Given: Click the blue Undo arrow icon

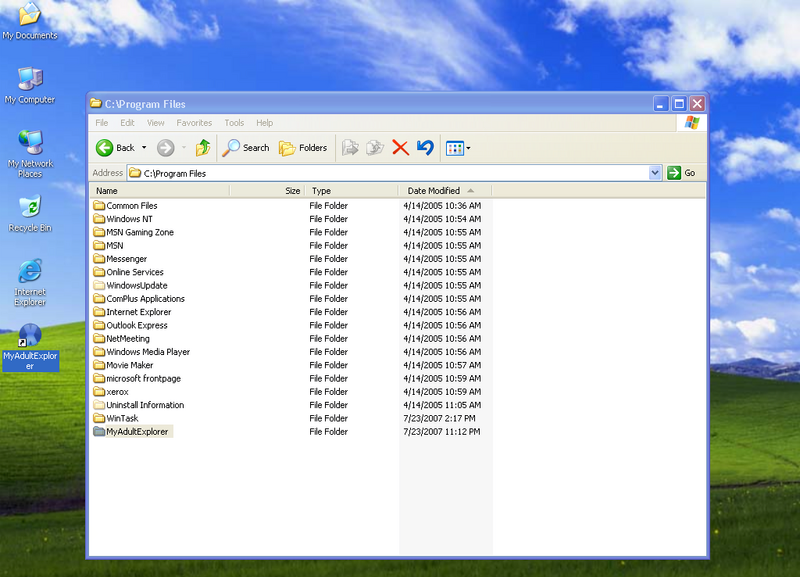Looking at the screenshot, I should click(x=425, y=148).
